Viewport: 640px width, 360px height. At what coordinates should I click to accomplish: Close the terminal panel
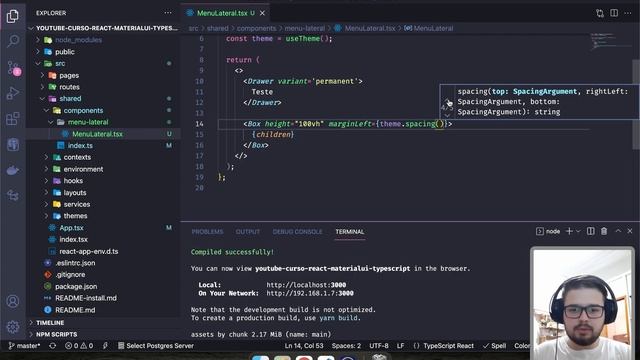click(x=630, y=231)
